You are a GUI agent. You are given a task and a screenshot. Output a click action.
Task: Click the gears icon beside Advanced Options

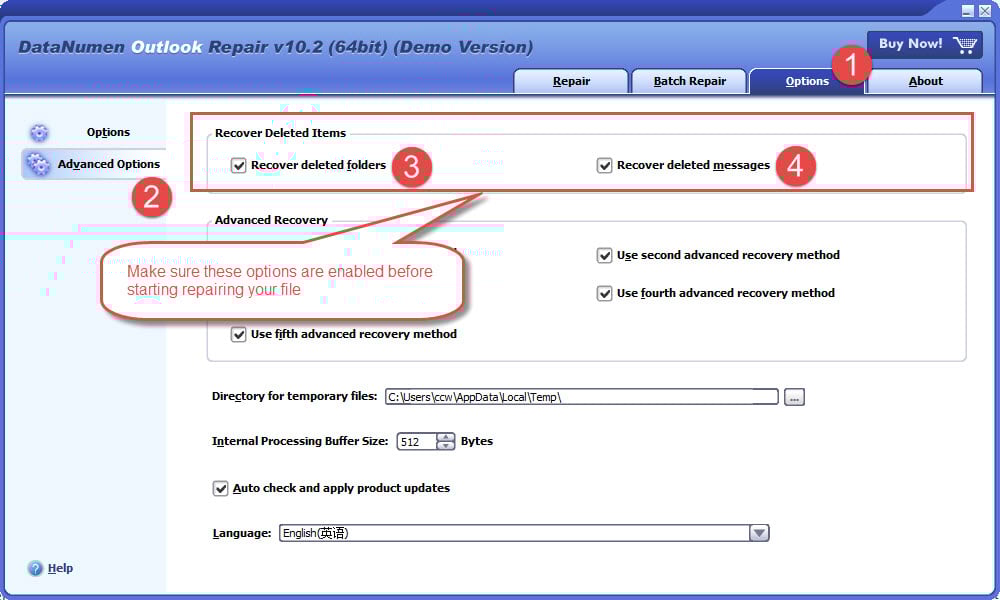[x=38, y=164]
